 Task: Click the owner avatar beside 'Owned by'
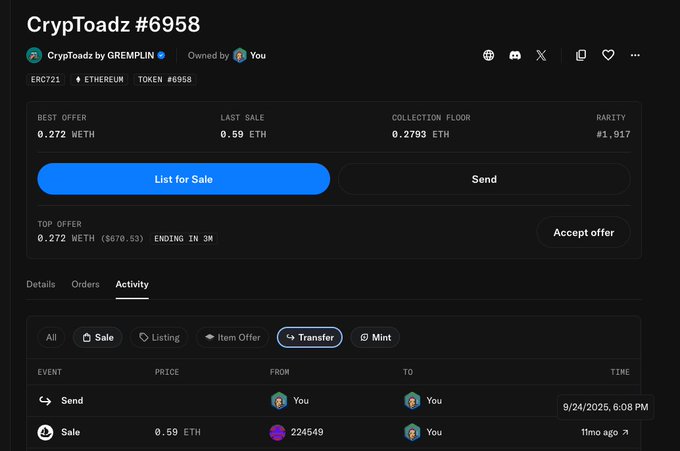[x=240, y=56]
